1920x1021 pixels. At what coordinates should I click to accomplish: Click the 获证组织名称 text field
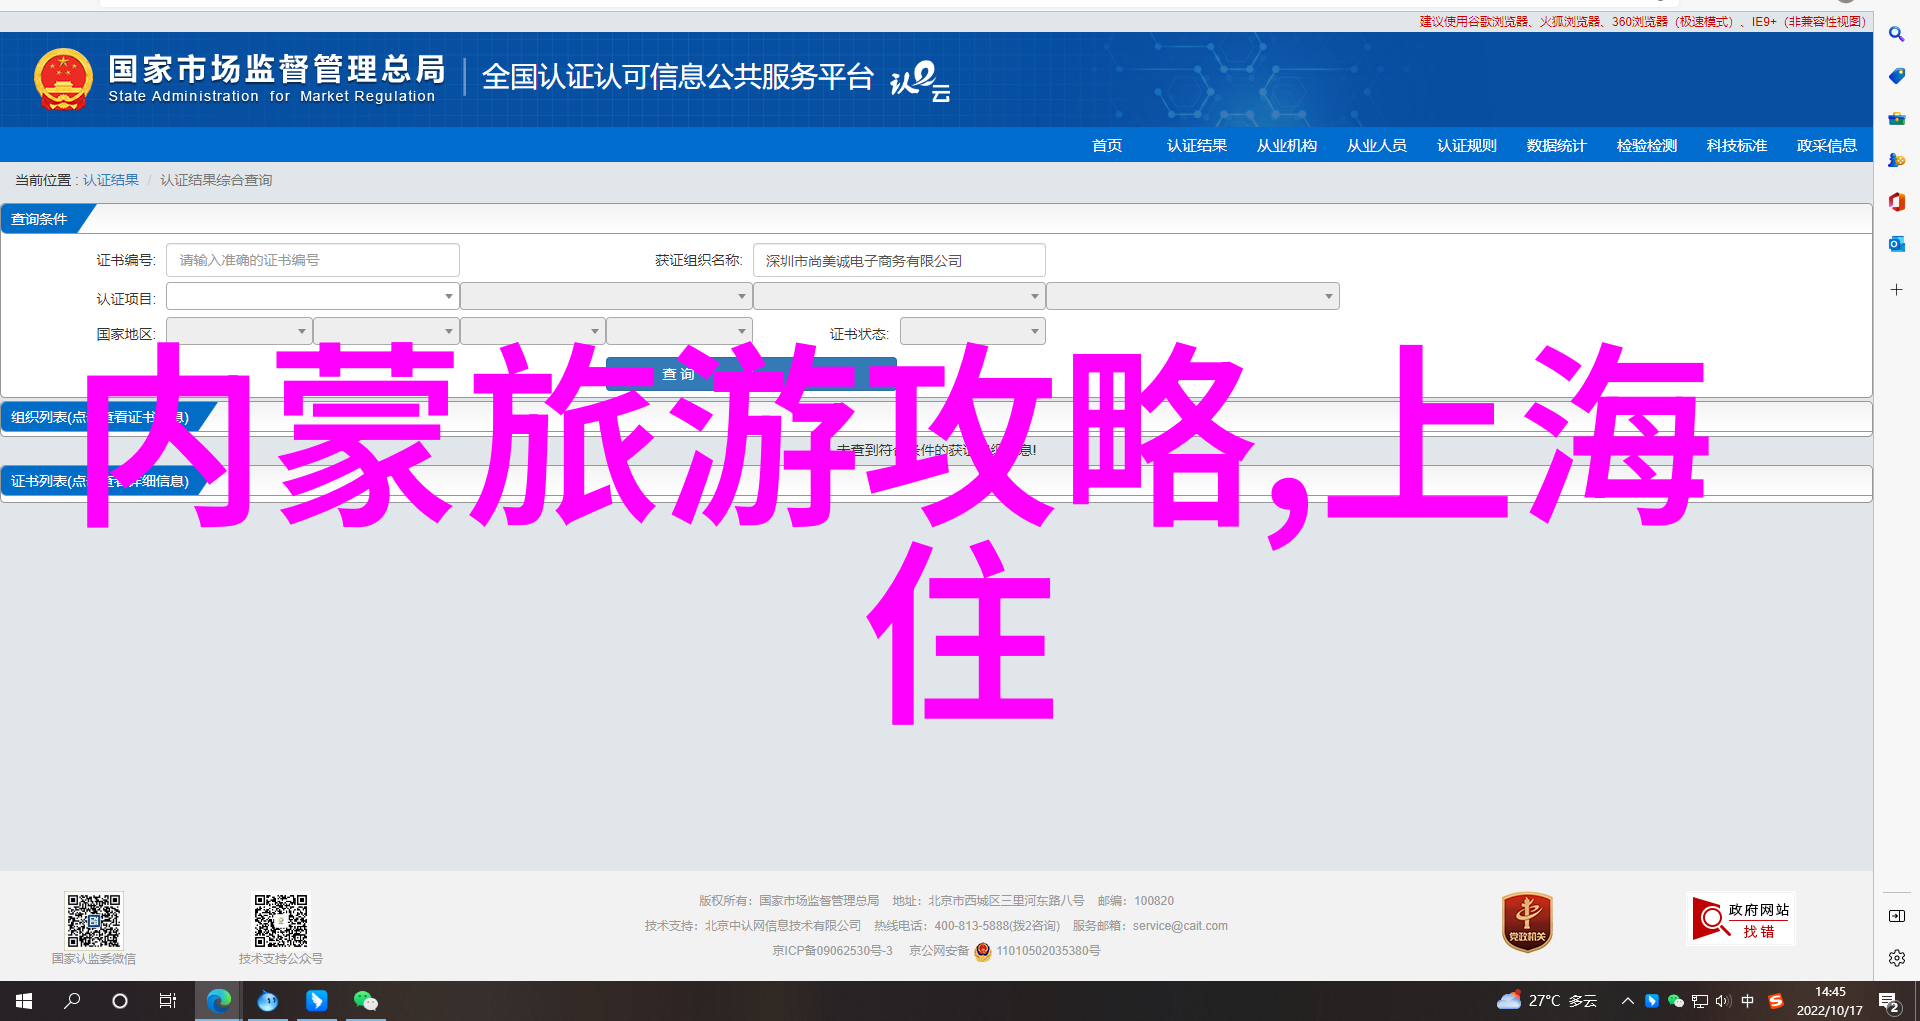(898, 260)
